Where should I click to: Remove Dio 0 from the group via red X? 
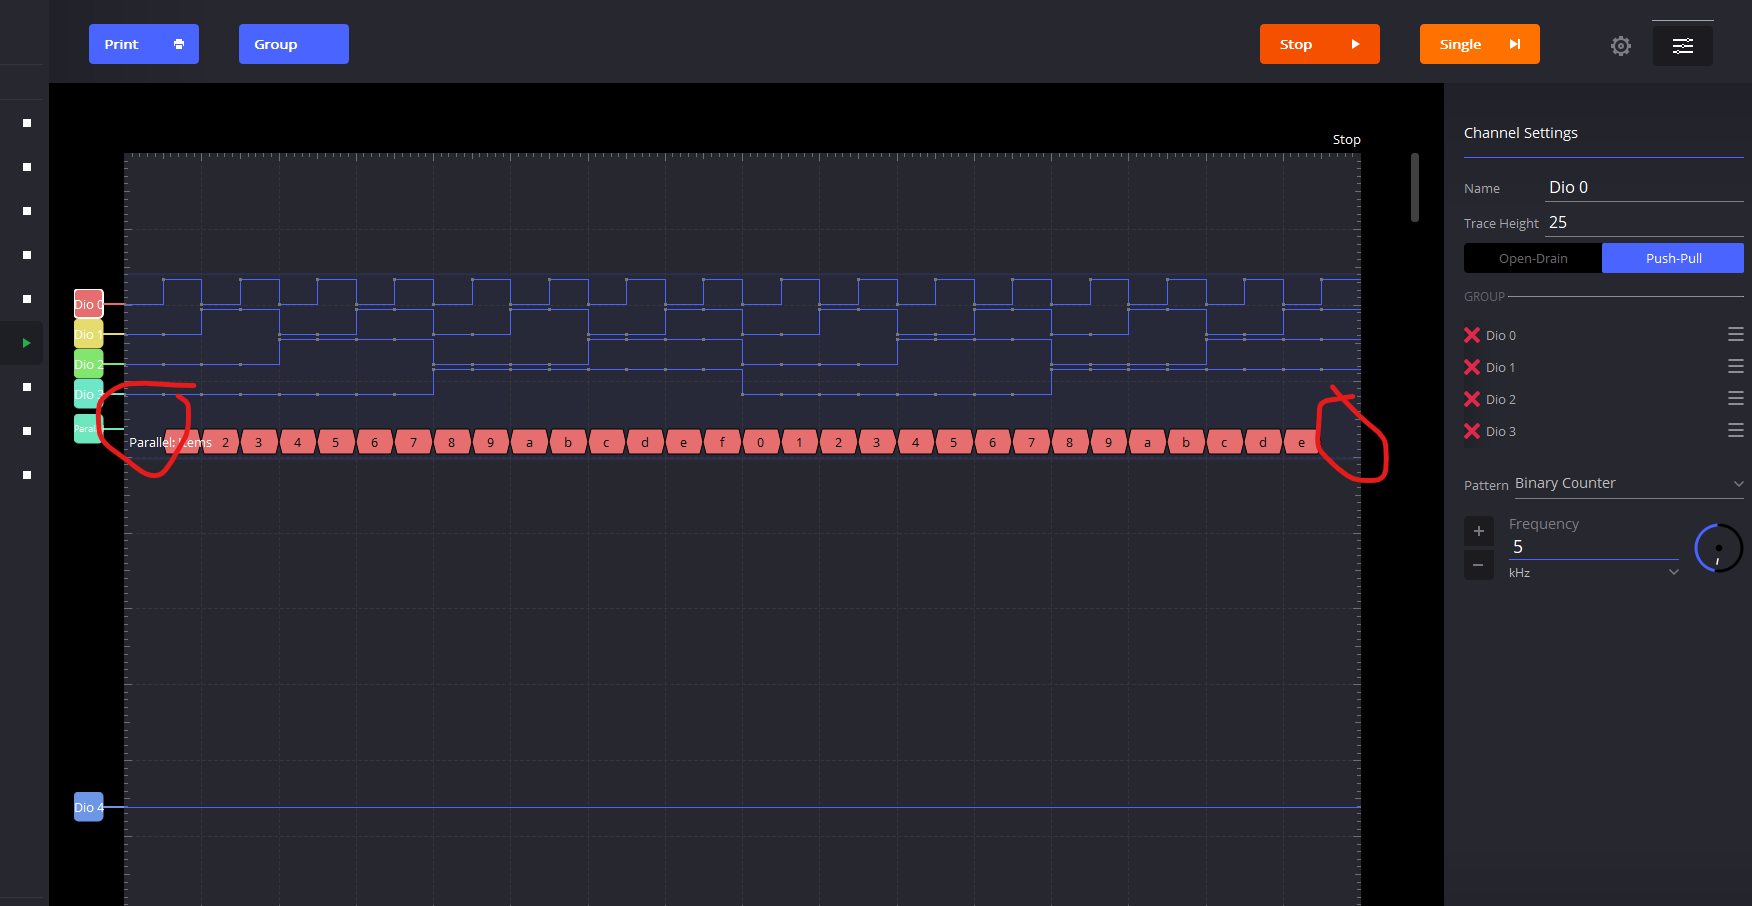point(1471,335)
